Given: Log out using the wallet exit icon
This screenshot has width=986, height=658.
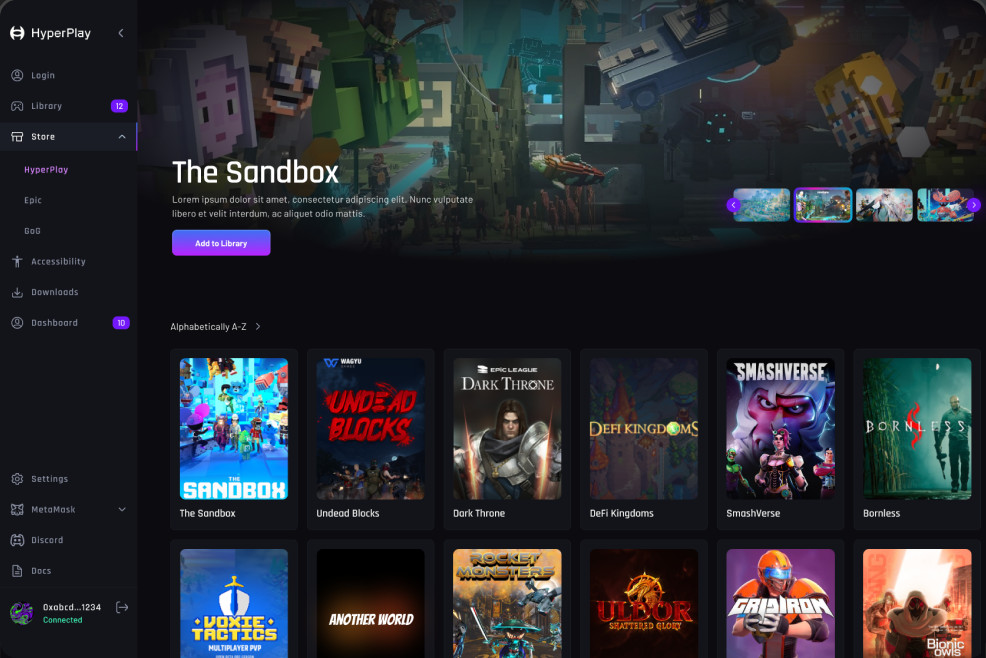Looking at the screenshot, I should pyautogui.click(x=122, y=607).
